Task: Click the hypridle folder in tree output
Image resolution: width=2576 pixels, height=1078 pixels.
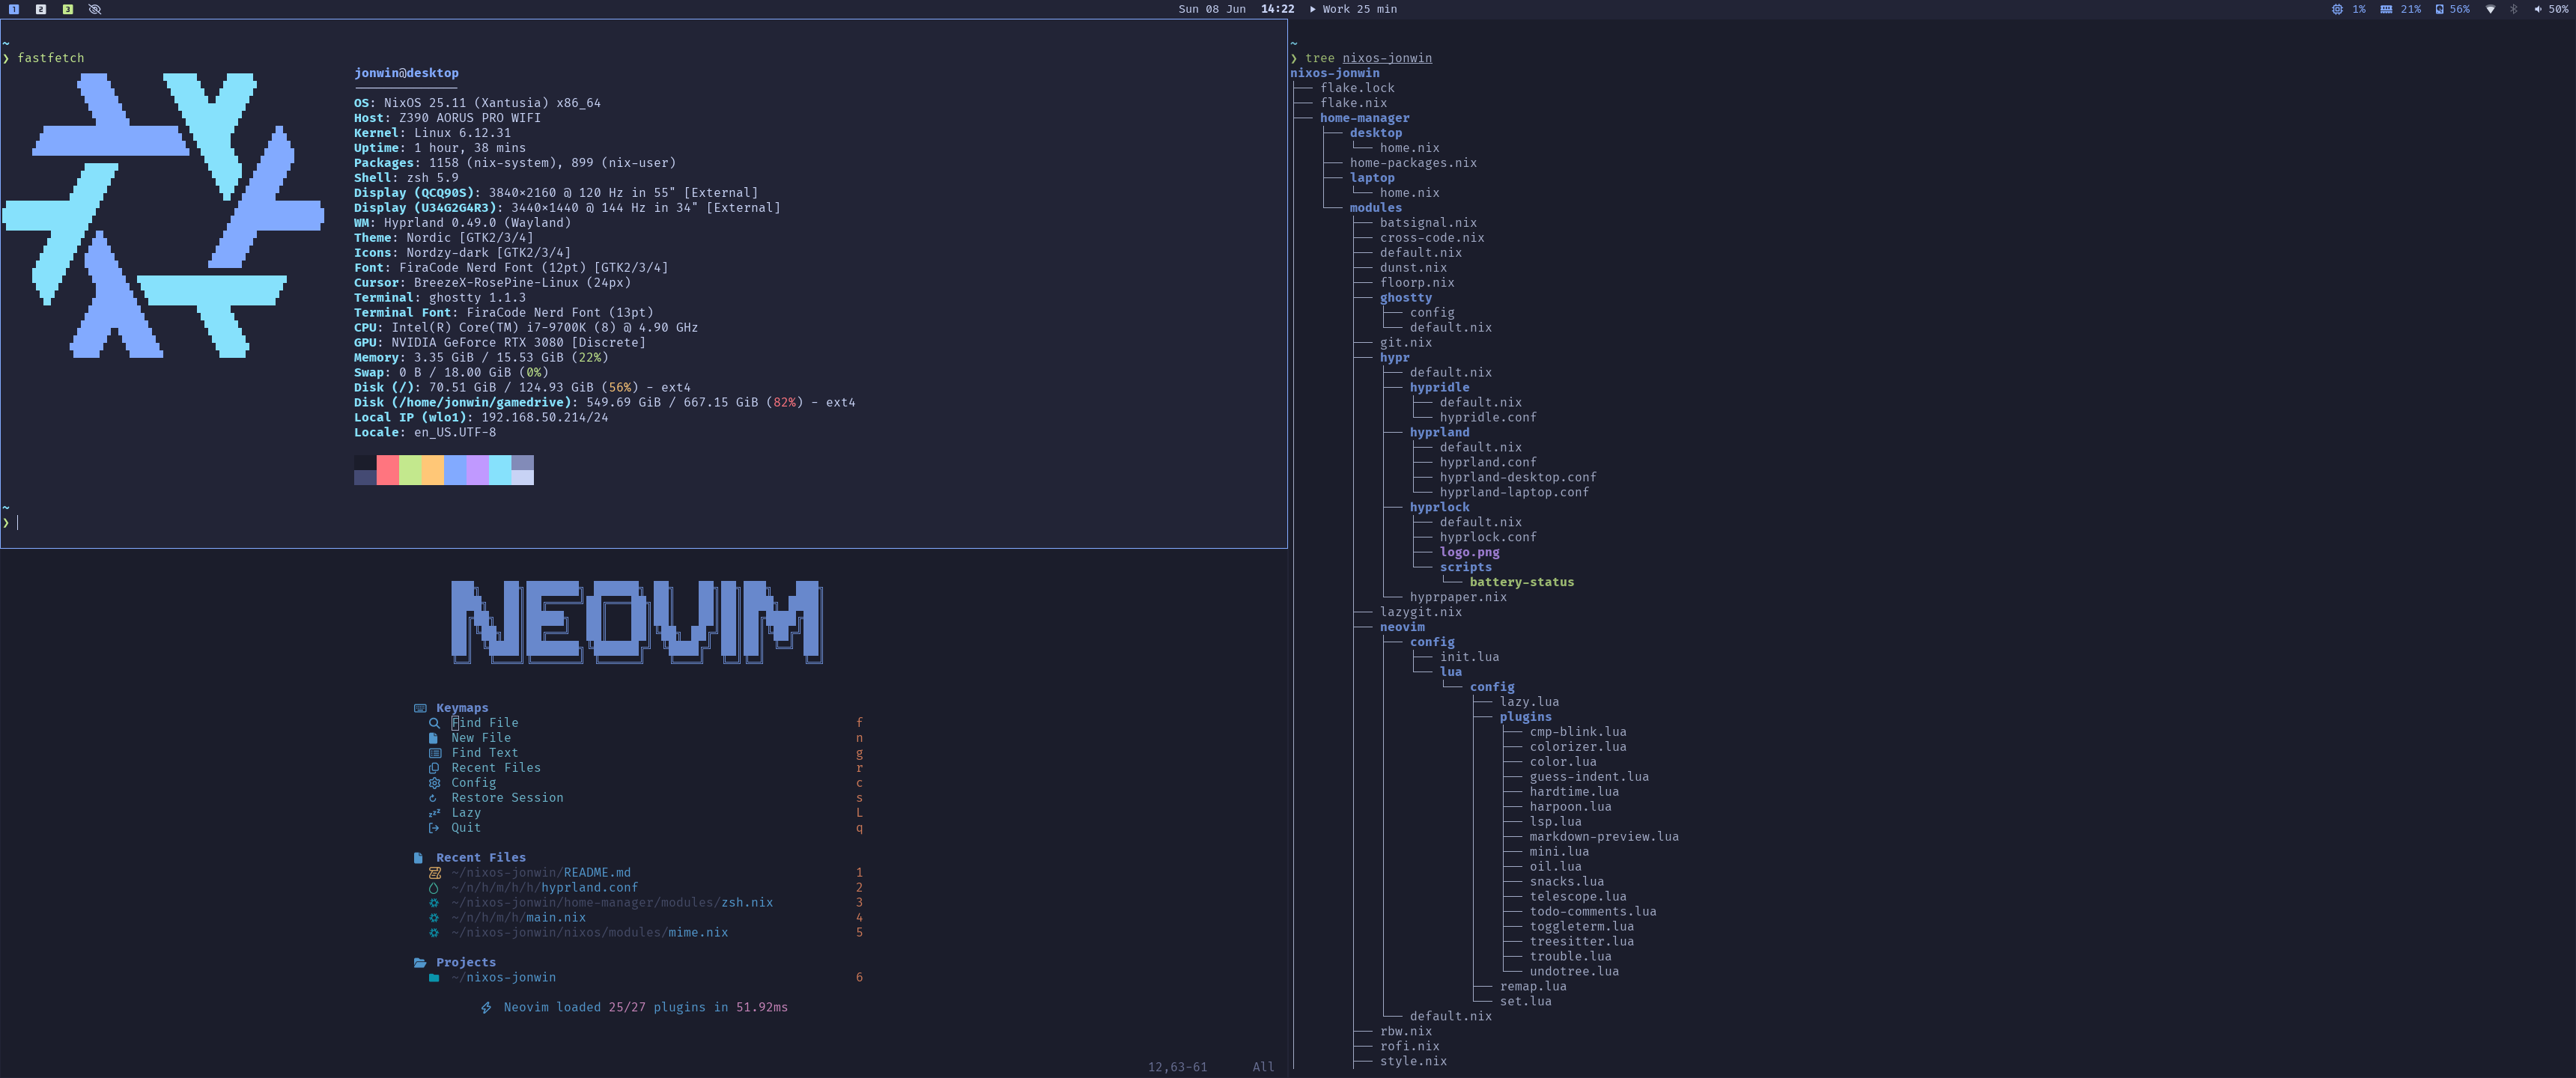Action: coord(1439,388)
